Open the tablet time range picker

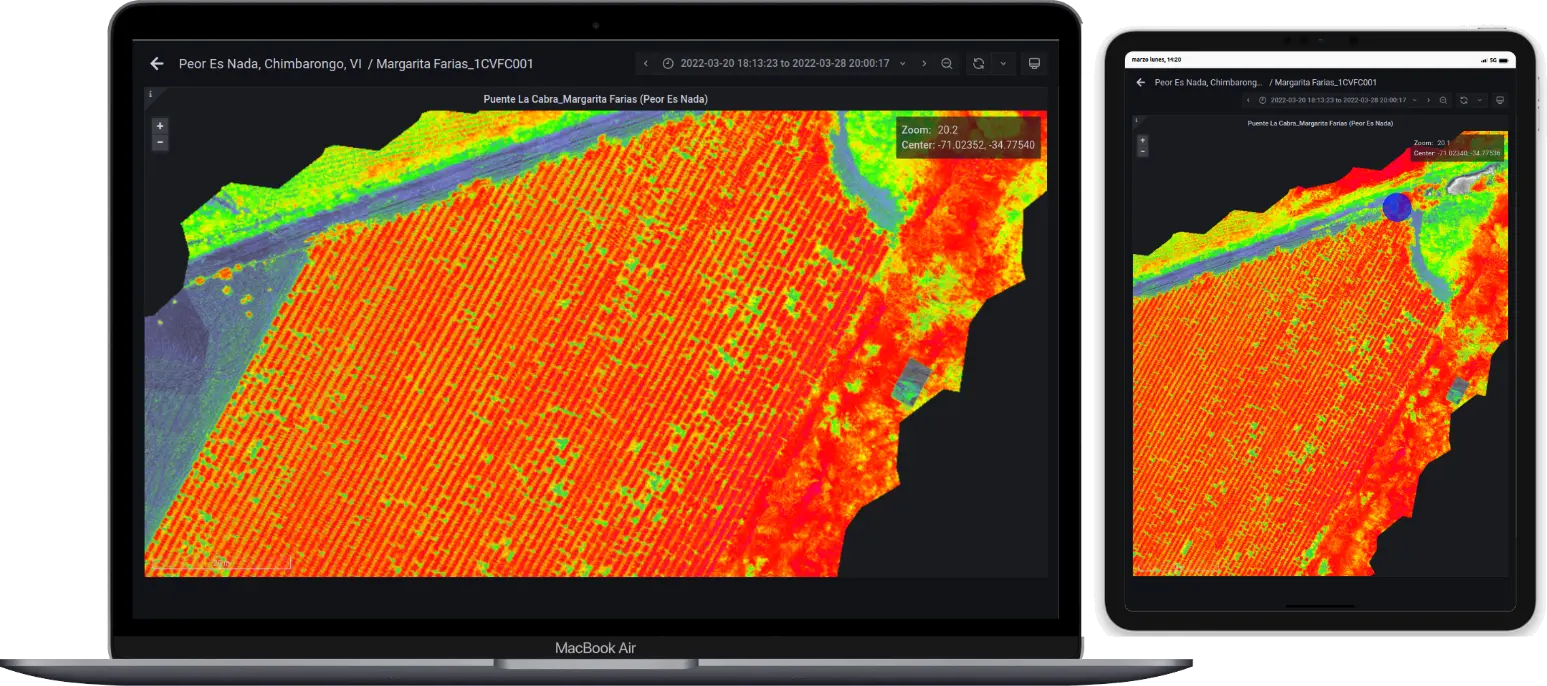pos(1338,100)
